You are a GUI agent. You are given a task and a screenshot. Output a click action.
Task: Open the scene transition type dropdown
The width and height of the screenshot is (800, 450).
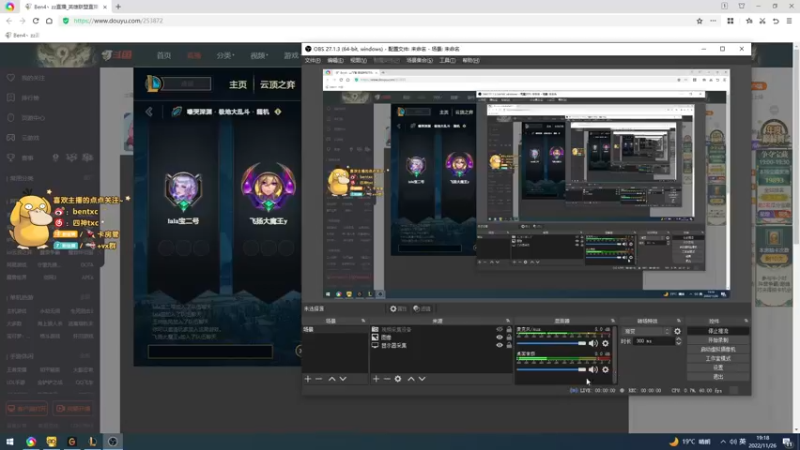[x=646, y=331]
